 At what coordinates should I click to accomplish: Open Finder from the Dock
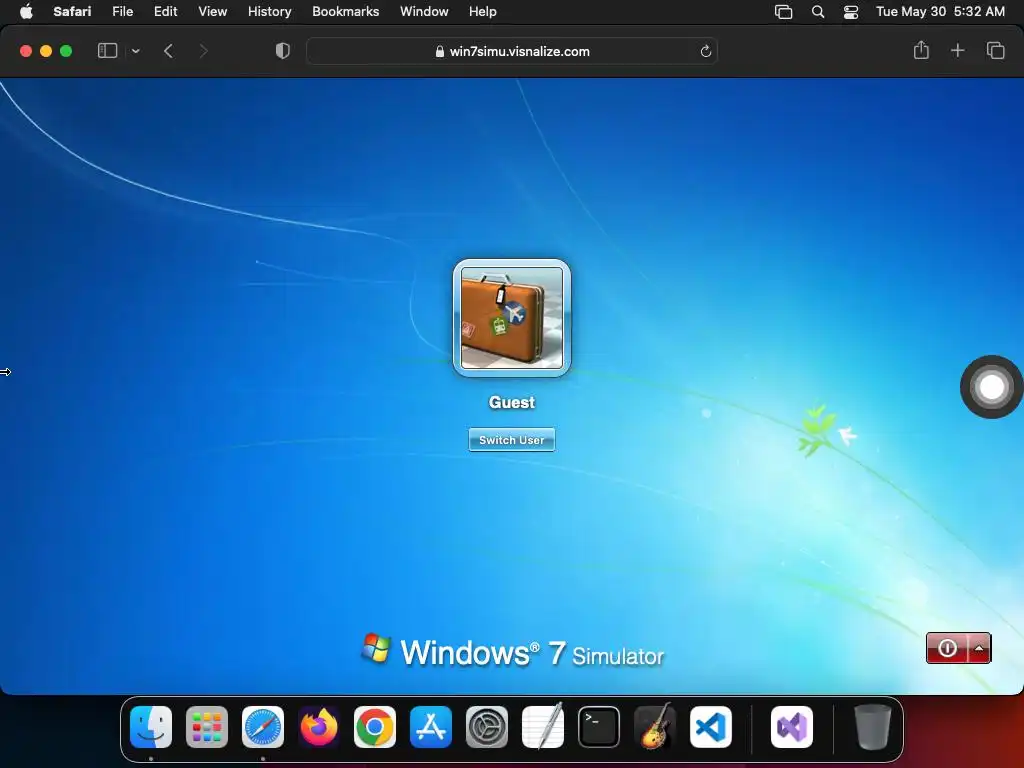coord(151,727)
